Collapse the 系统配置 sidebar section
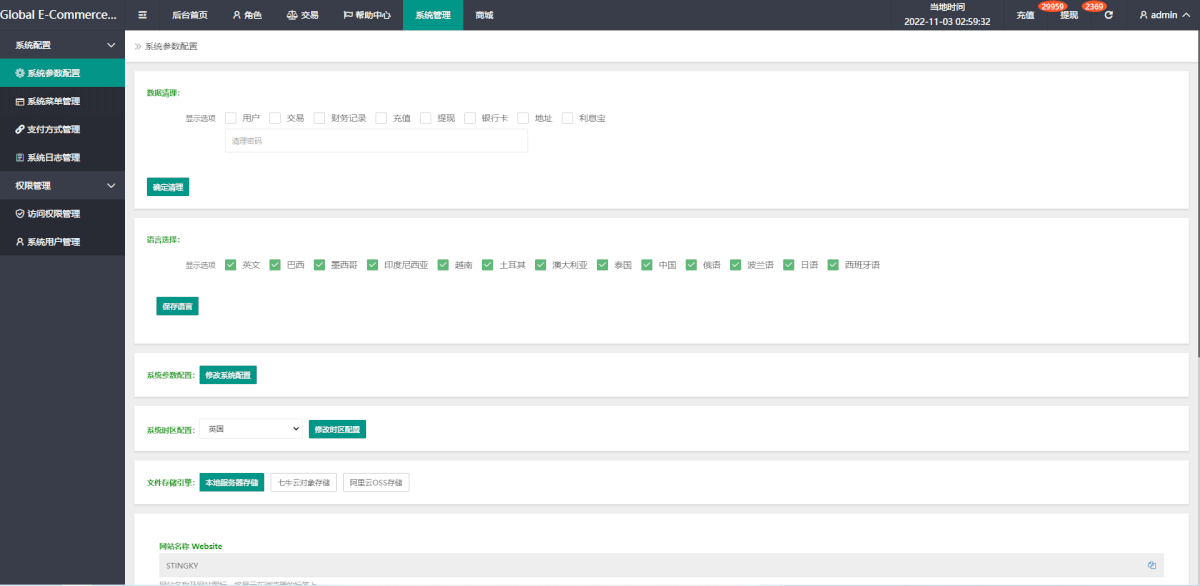 pos(111,45)
